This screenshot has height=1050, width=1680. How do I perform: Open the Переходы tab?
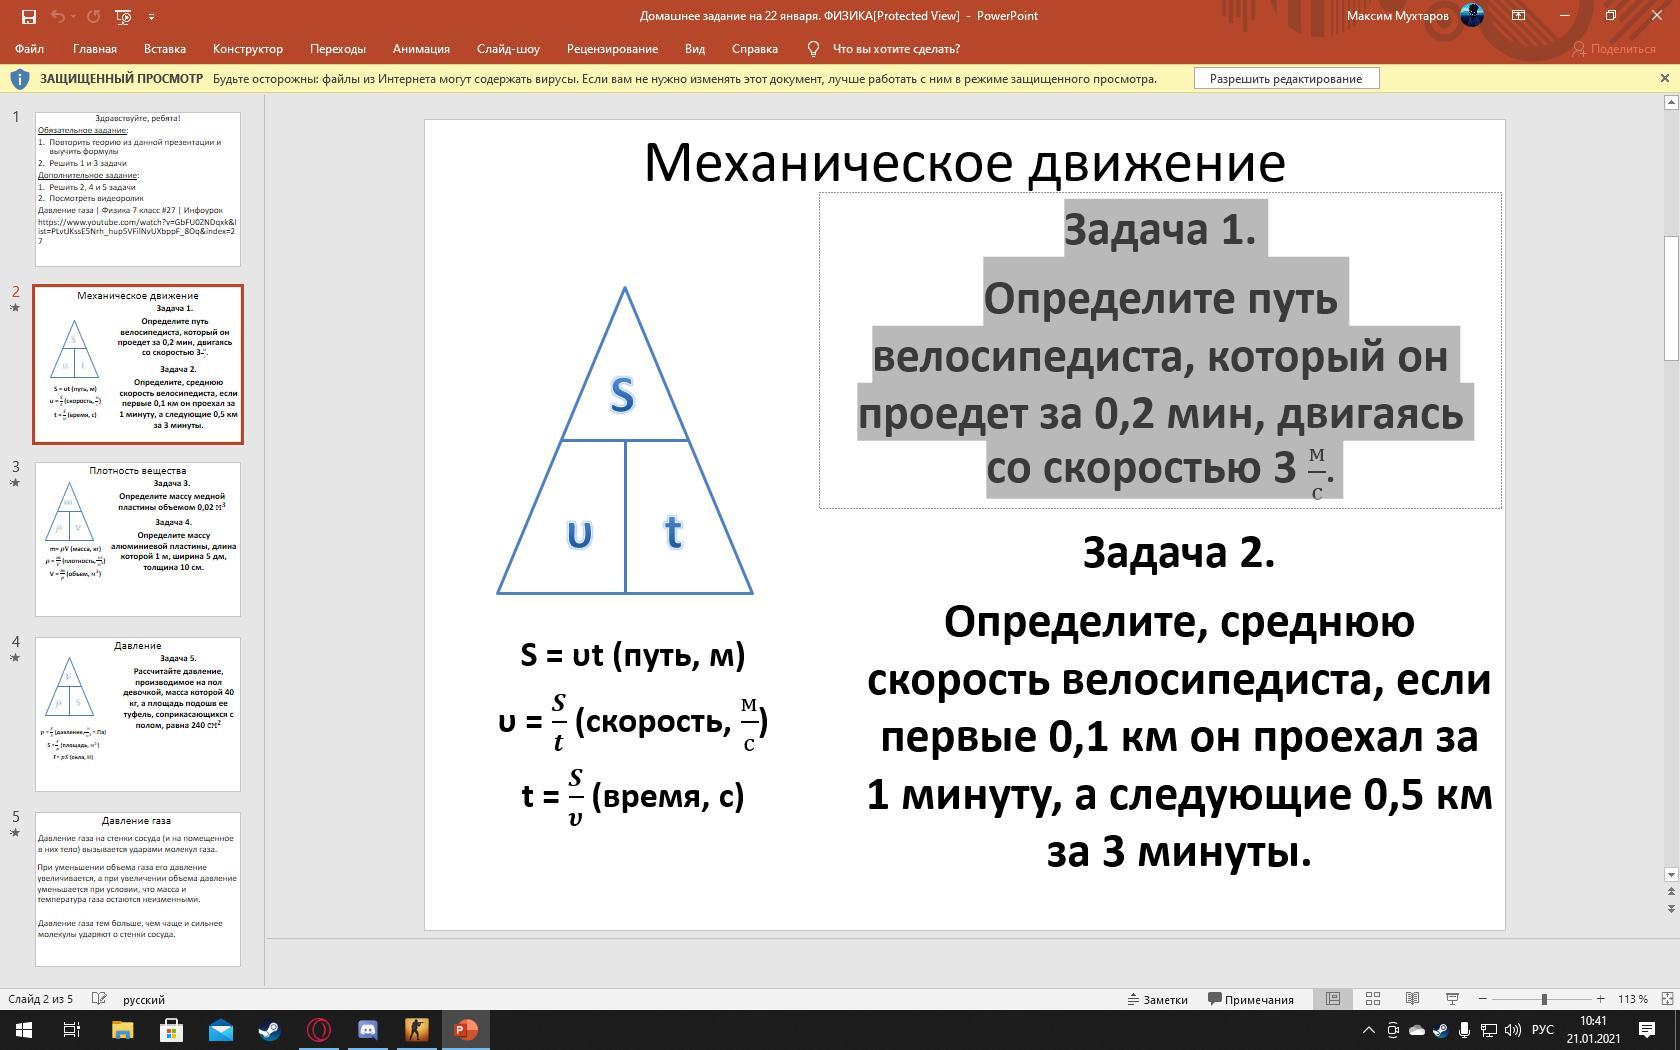click(x=338, y=49)
